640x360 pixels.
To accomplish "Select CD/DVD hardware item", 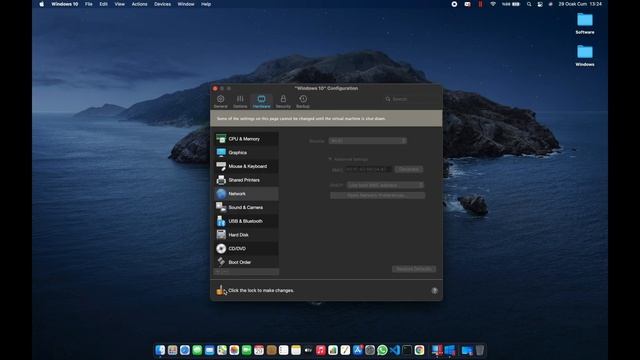I will (x=246, y=248).
